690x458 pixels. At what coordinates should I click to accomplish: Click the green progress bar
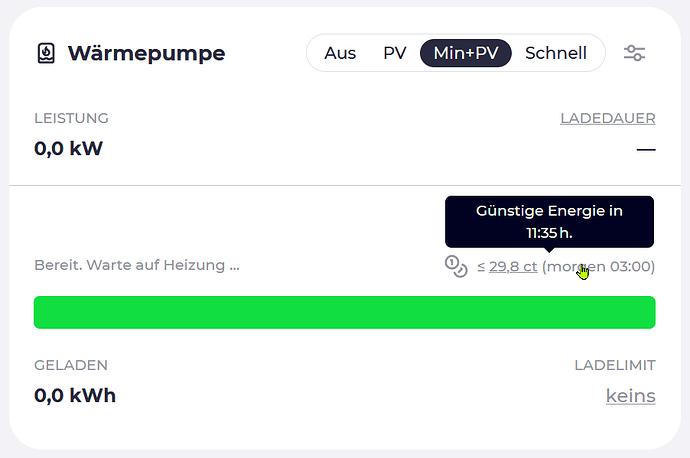coord(345,312)
